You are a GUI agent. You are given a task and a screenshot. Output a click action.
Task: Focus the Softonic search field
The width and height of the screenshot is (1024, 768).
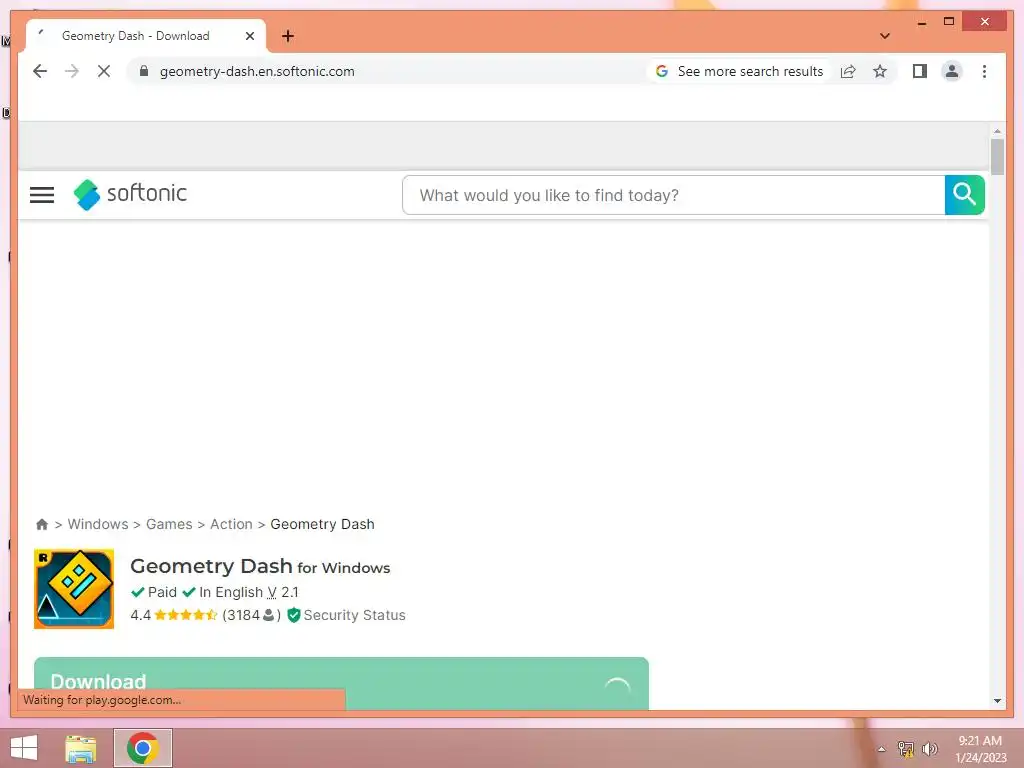tap(673, 195)
